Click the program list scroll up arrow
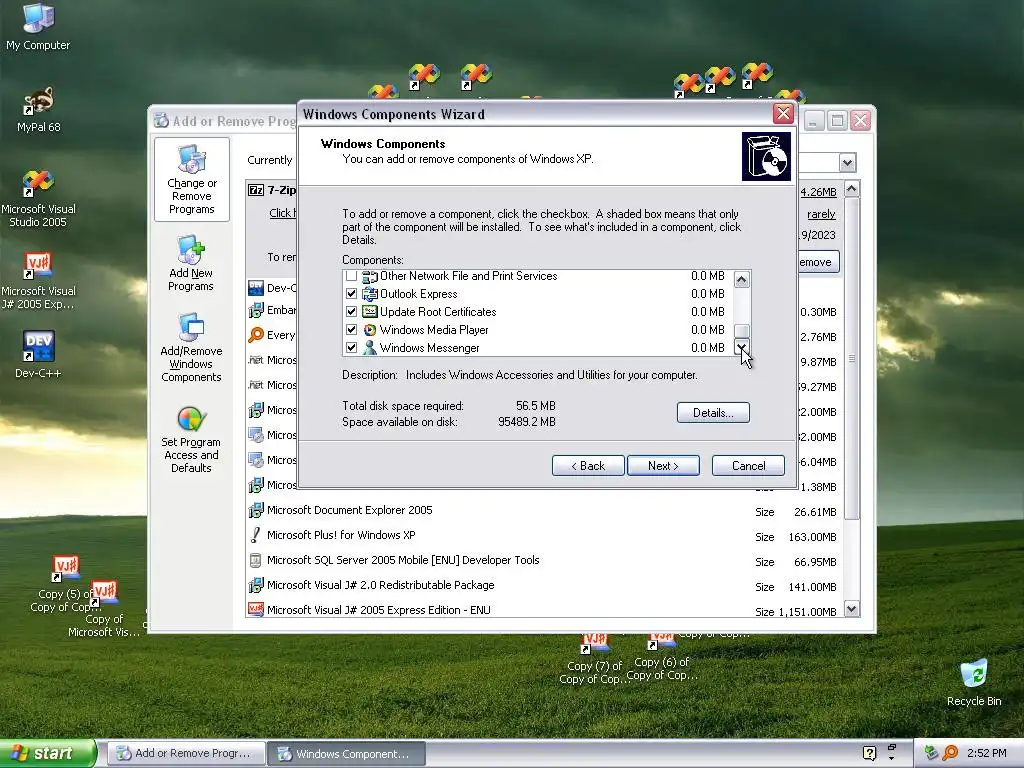This screenshot has height=768, width=1024. click(x=852, y=189)
